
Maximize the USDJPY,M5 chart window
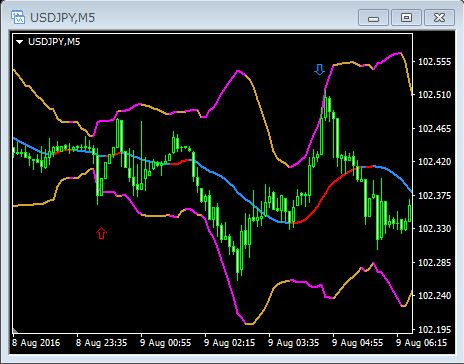tap(406, 17)
